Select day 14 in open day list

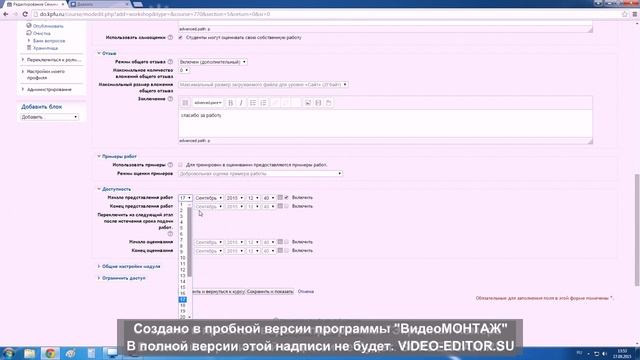183,282
